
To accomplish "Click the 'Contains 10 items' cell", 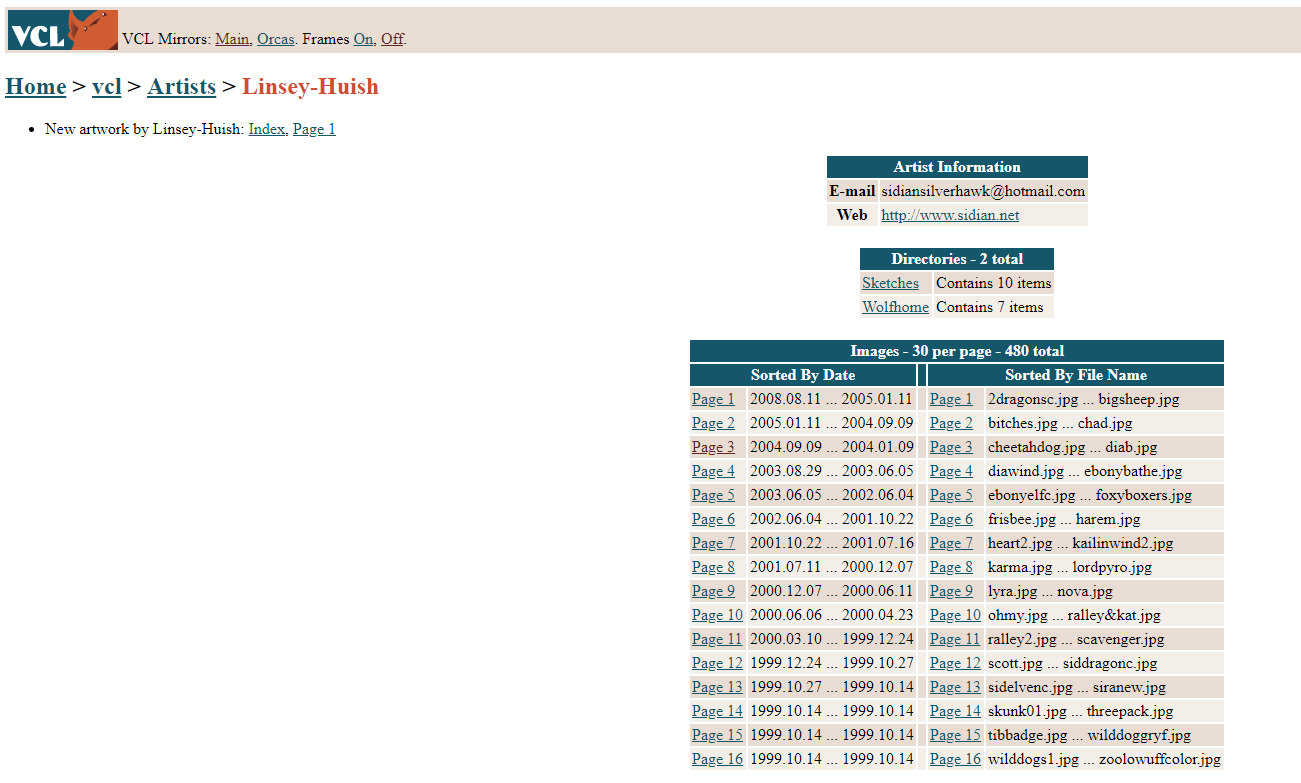I will (x=994, y=283).
